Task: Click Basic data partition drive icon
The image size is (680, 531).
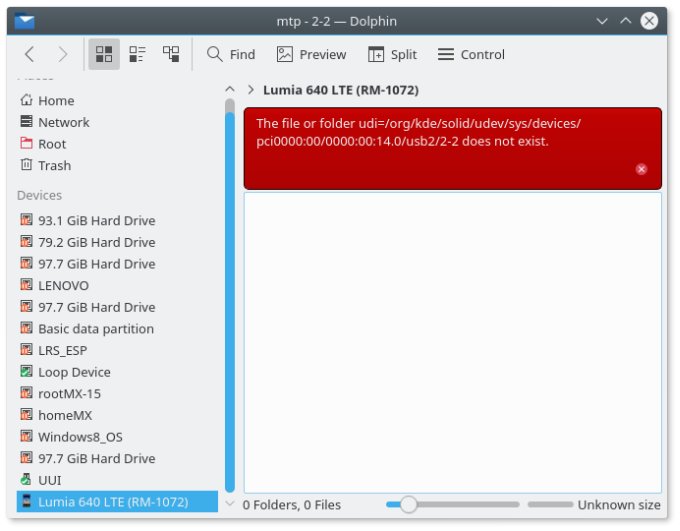Action: [x=26, y=328]
